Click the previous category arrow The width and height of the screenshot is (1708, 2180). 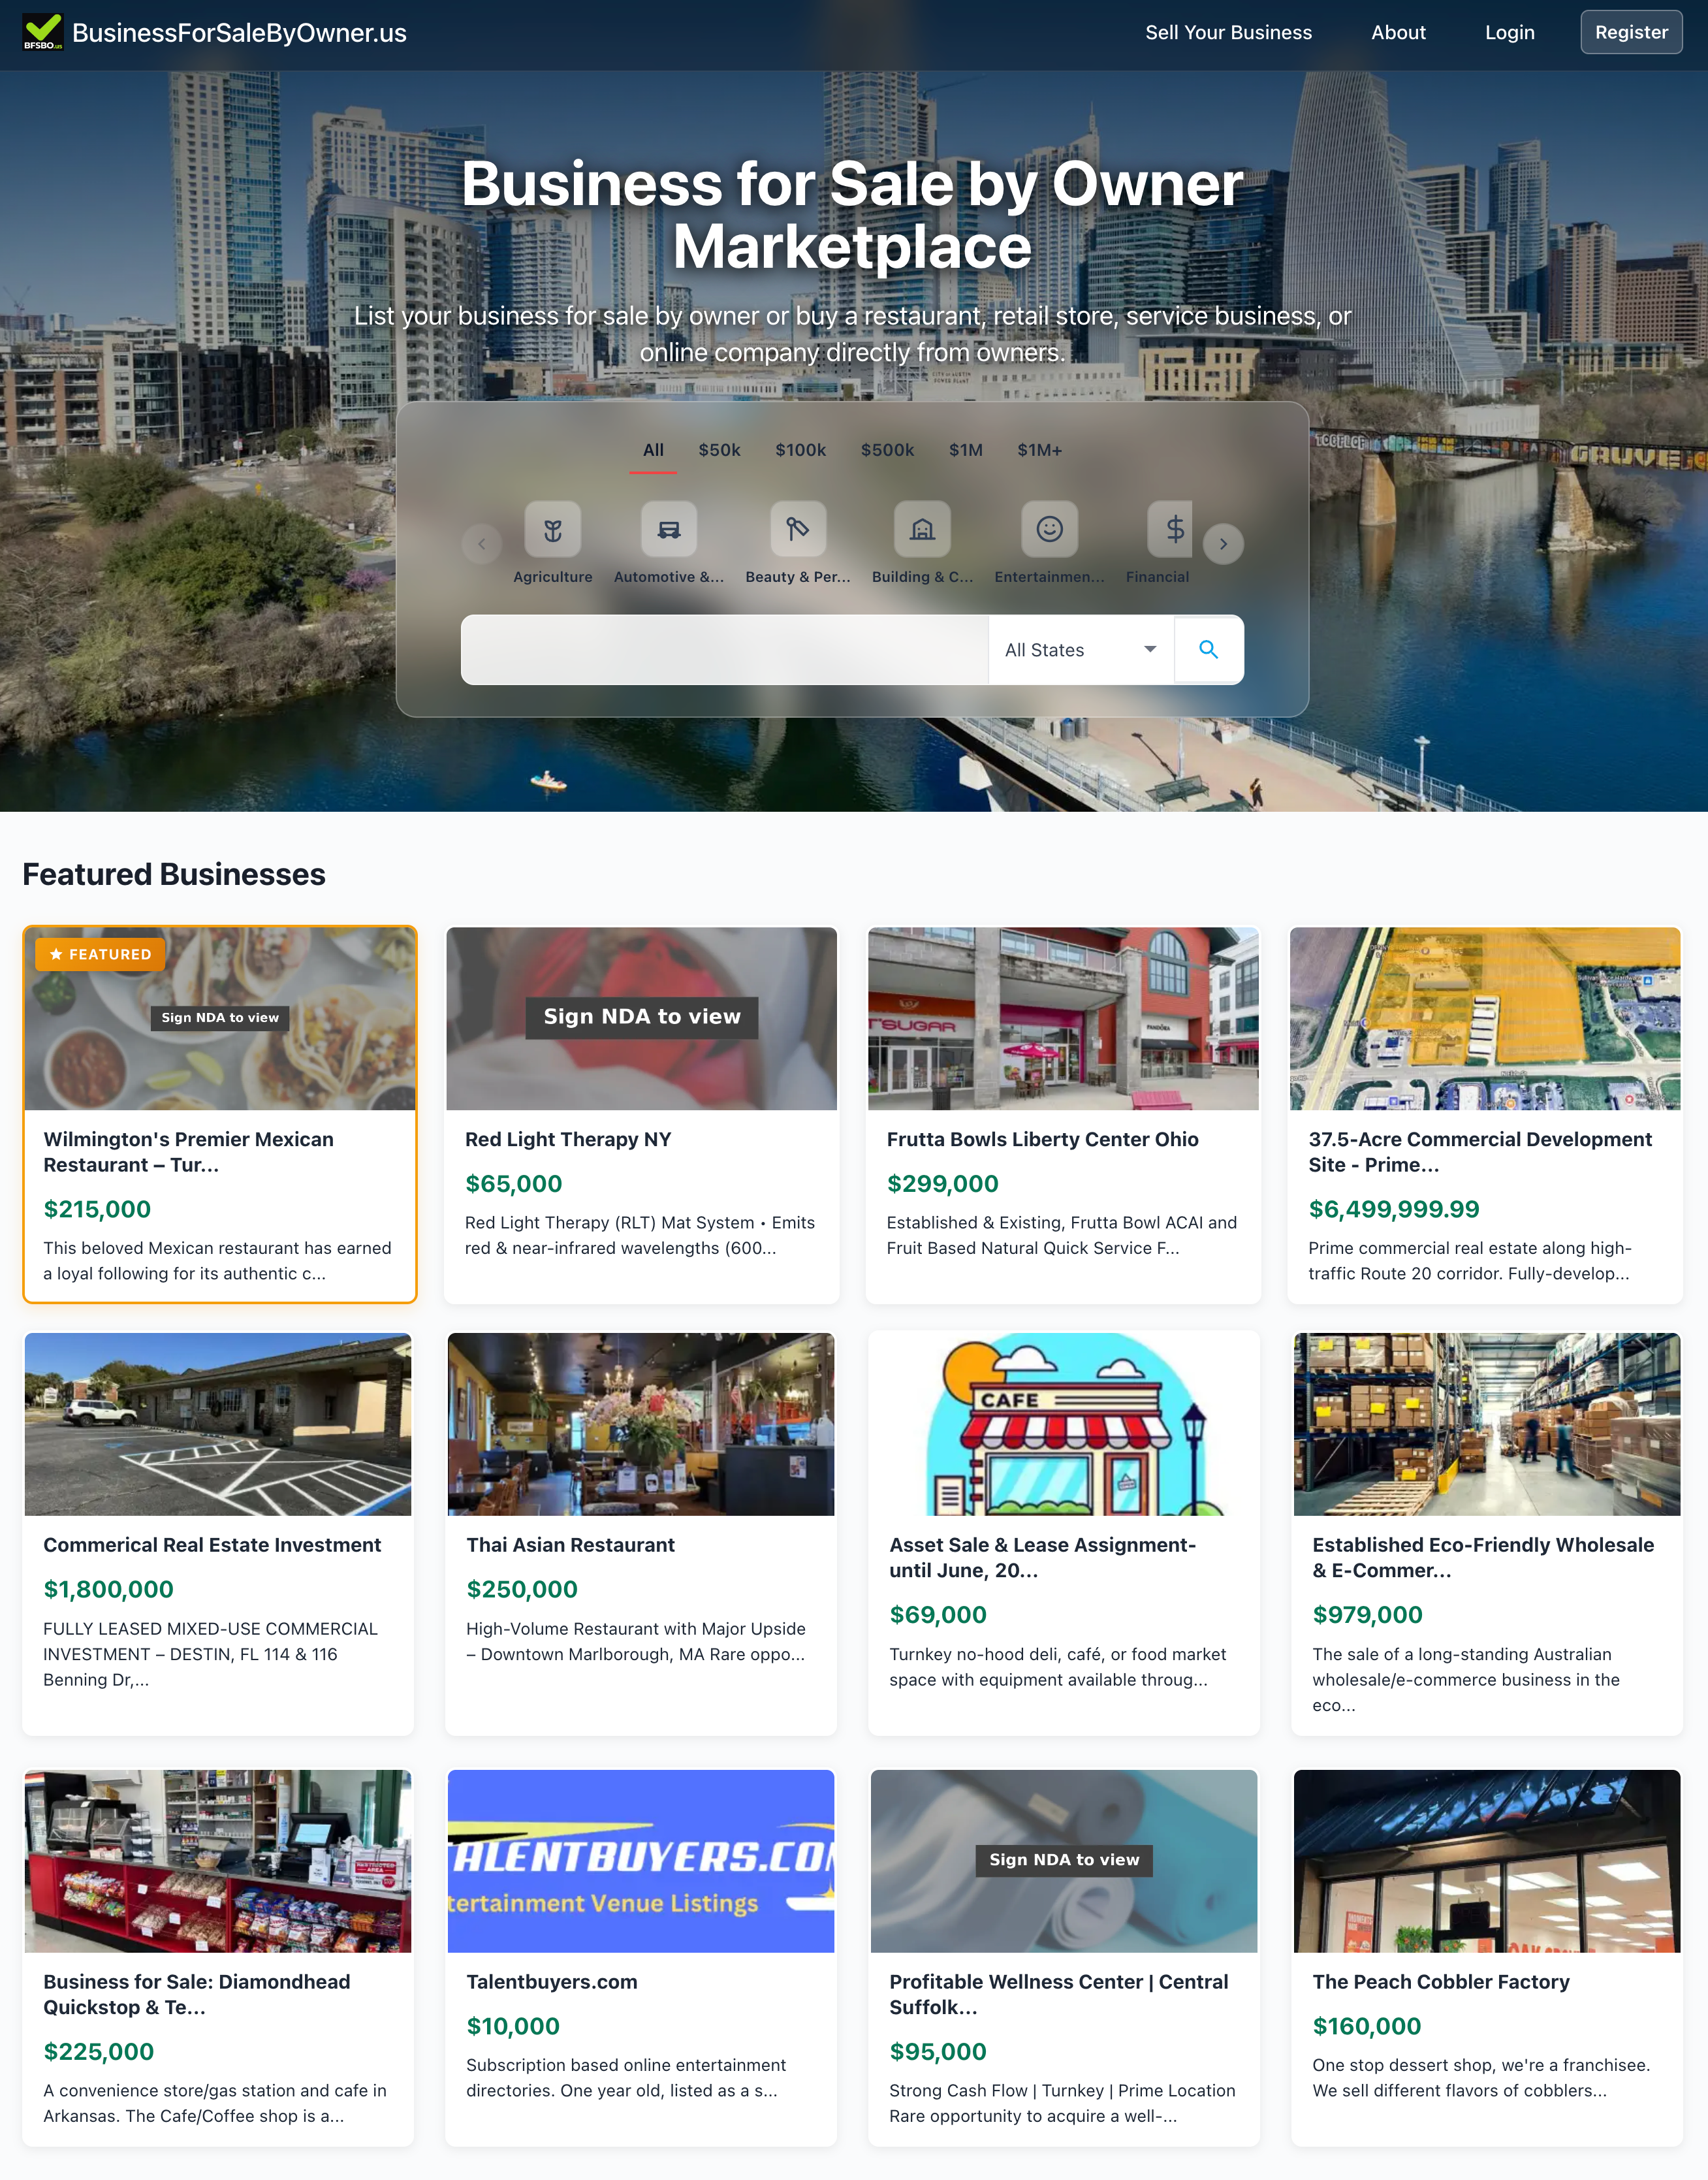coord(483,543)
